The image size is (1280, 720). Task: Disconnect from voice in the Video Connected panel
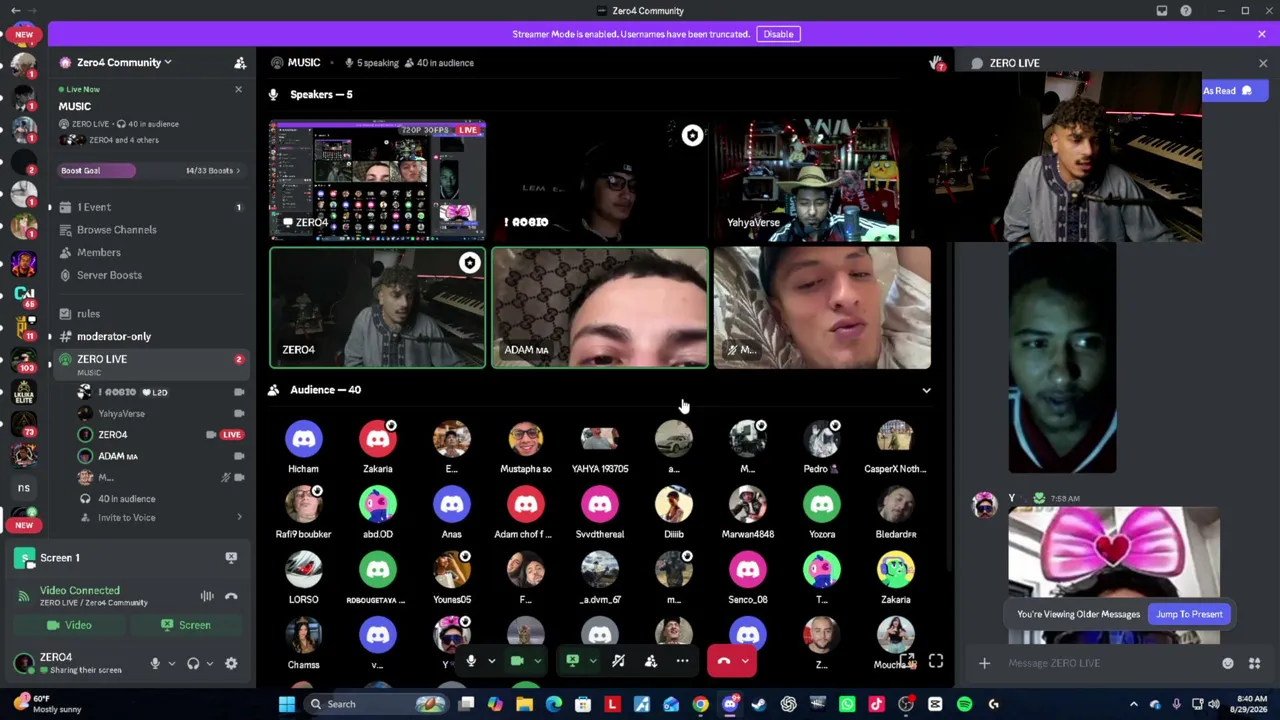coord(231,597)
